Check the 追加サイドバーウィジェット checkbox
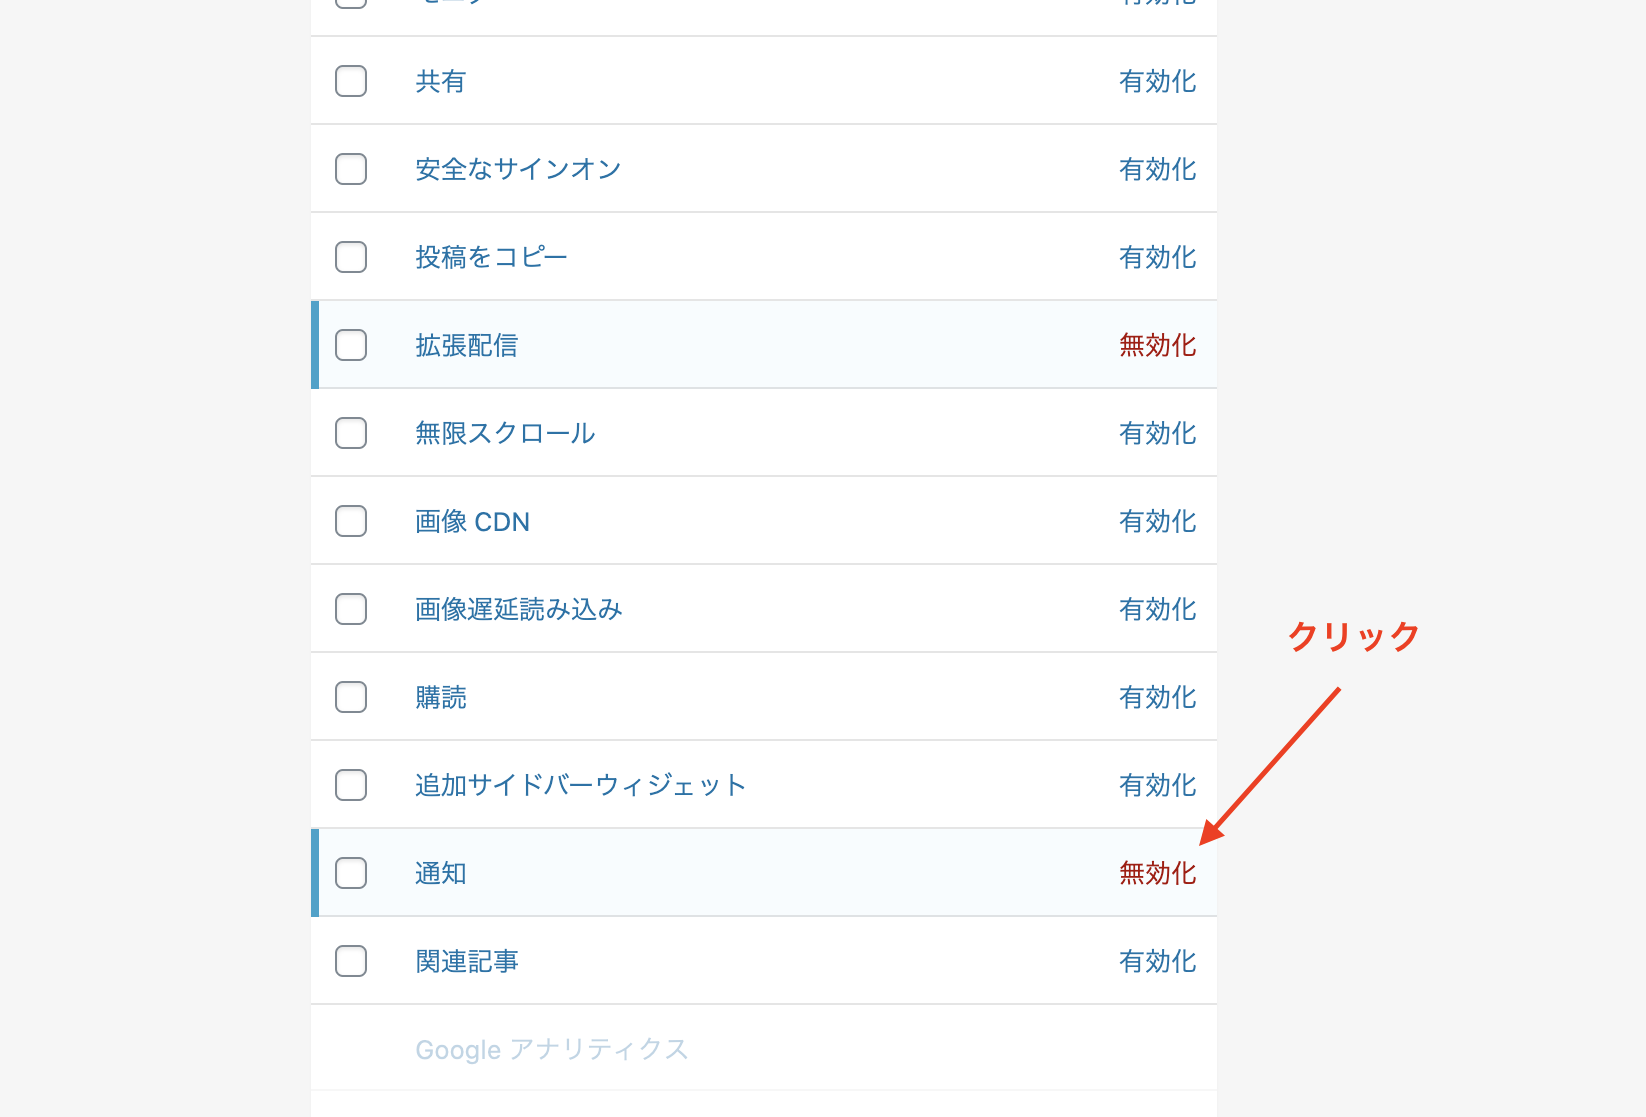The height and width of the screenshot is (1117, 1646). tap(351, 785)
